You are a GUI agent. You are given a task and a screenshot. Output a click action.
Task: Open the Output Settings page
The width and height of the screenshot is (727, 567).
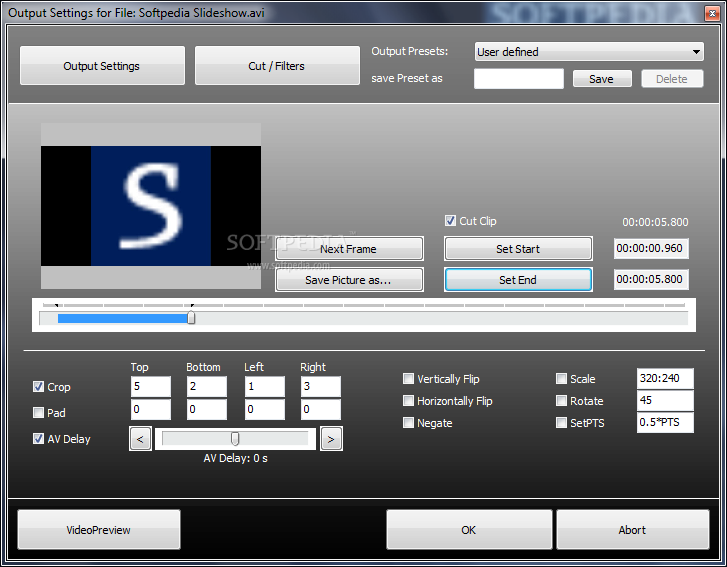click(x=102, y=65)
